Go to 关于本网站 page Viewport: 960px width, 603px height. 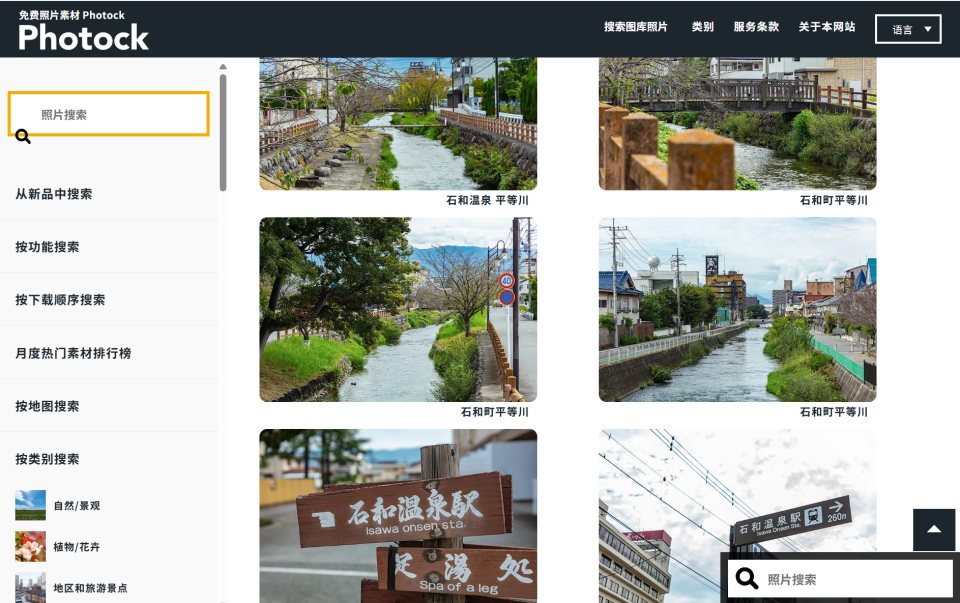(x=826, y=27)
